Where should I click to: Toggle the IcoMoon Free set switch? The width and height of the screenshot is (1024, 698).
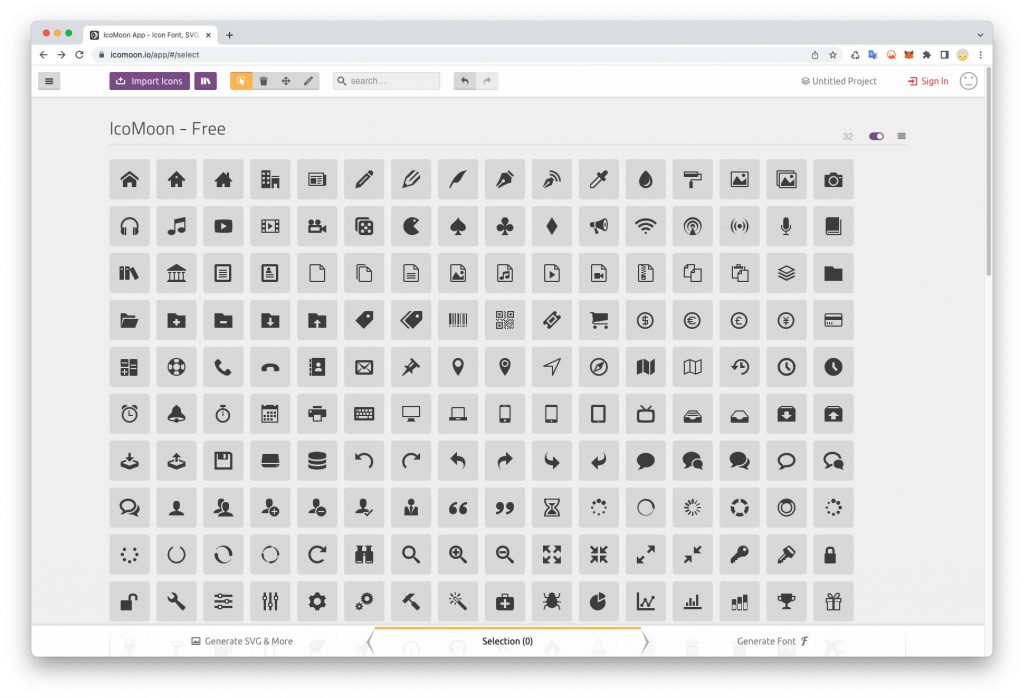[876, 136]
